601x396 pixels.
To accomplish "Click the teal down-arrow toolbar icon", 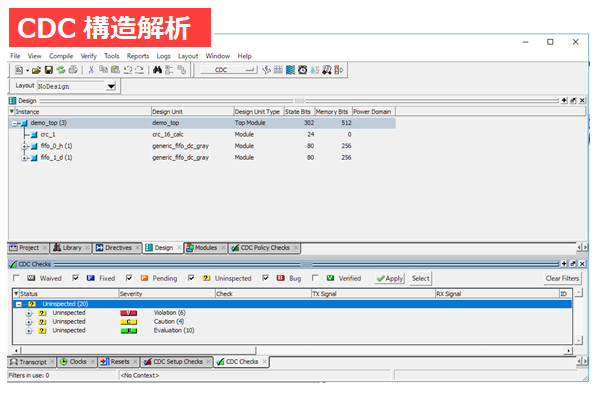I will [x=315, y=70].
